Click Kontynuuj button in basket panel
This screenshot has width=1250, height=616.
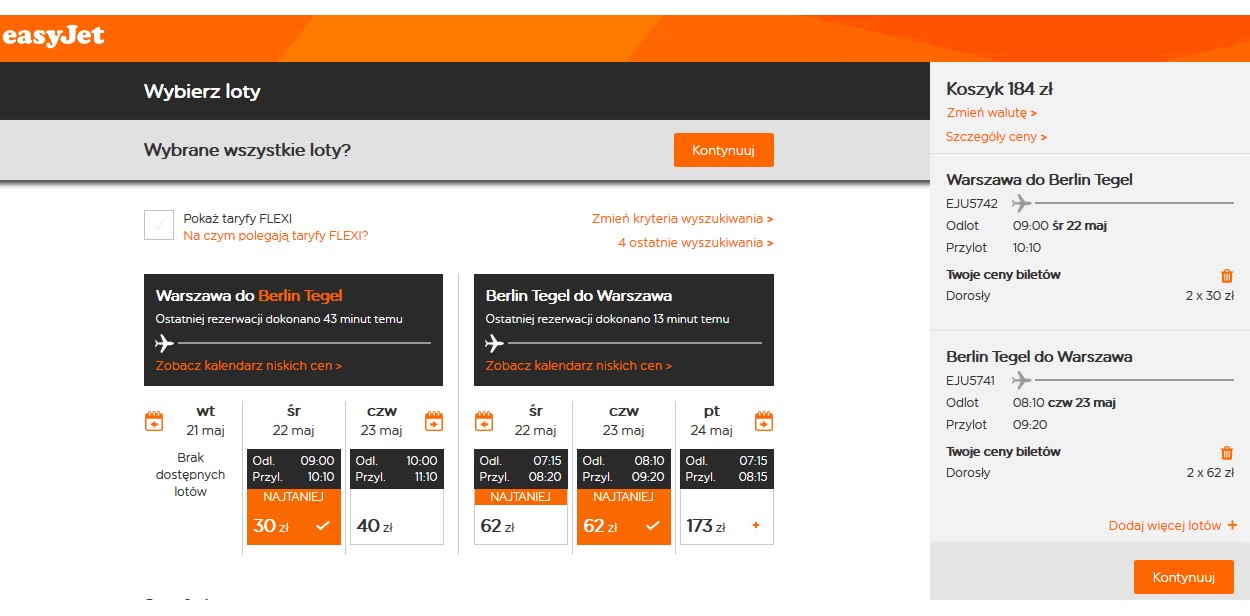tap(1184, 577)
